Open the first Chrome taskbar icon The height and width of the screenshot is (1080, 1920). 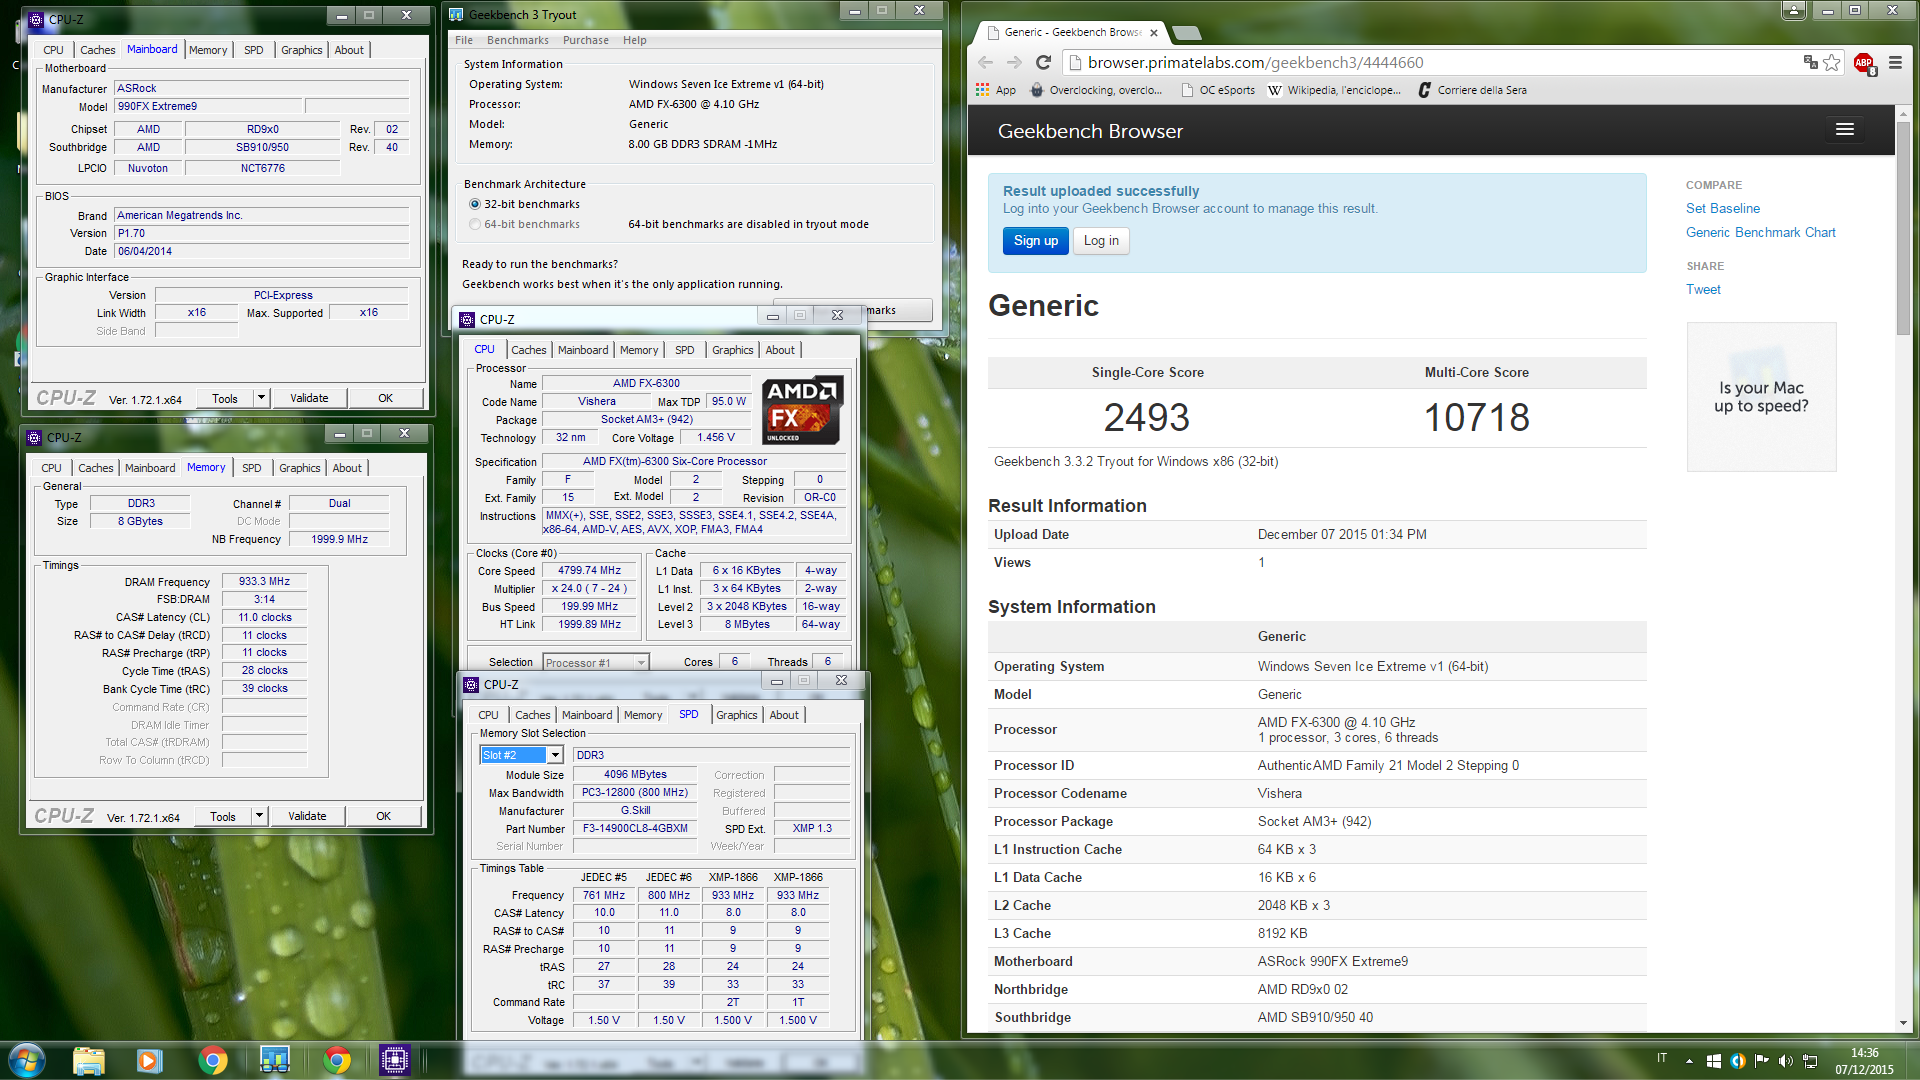(x=212, y=1060)
